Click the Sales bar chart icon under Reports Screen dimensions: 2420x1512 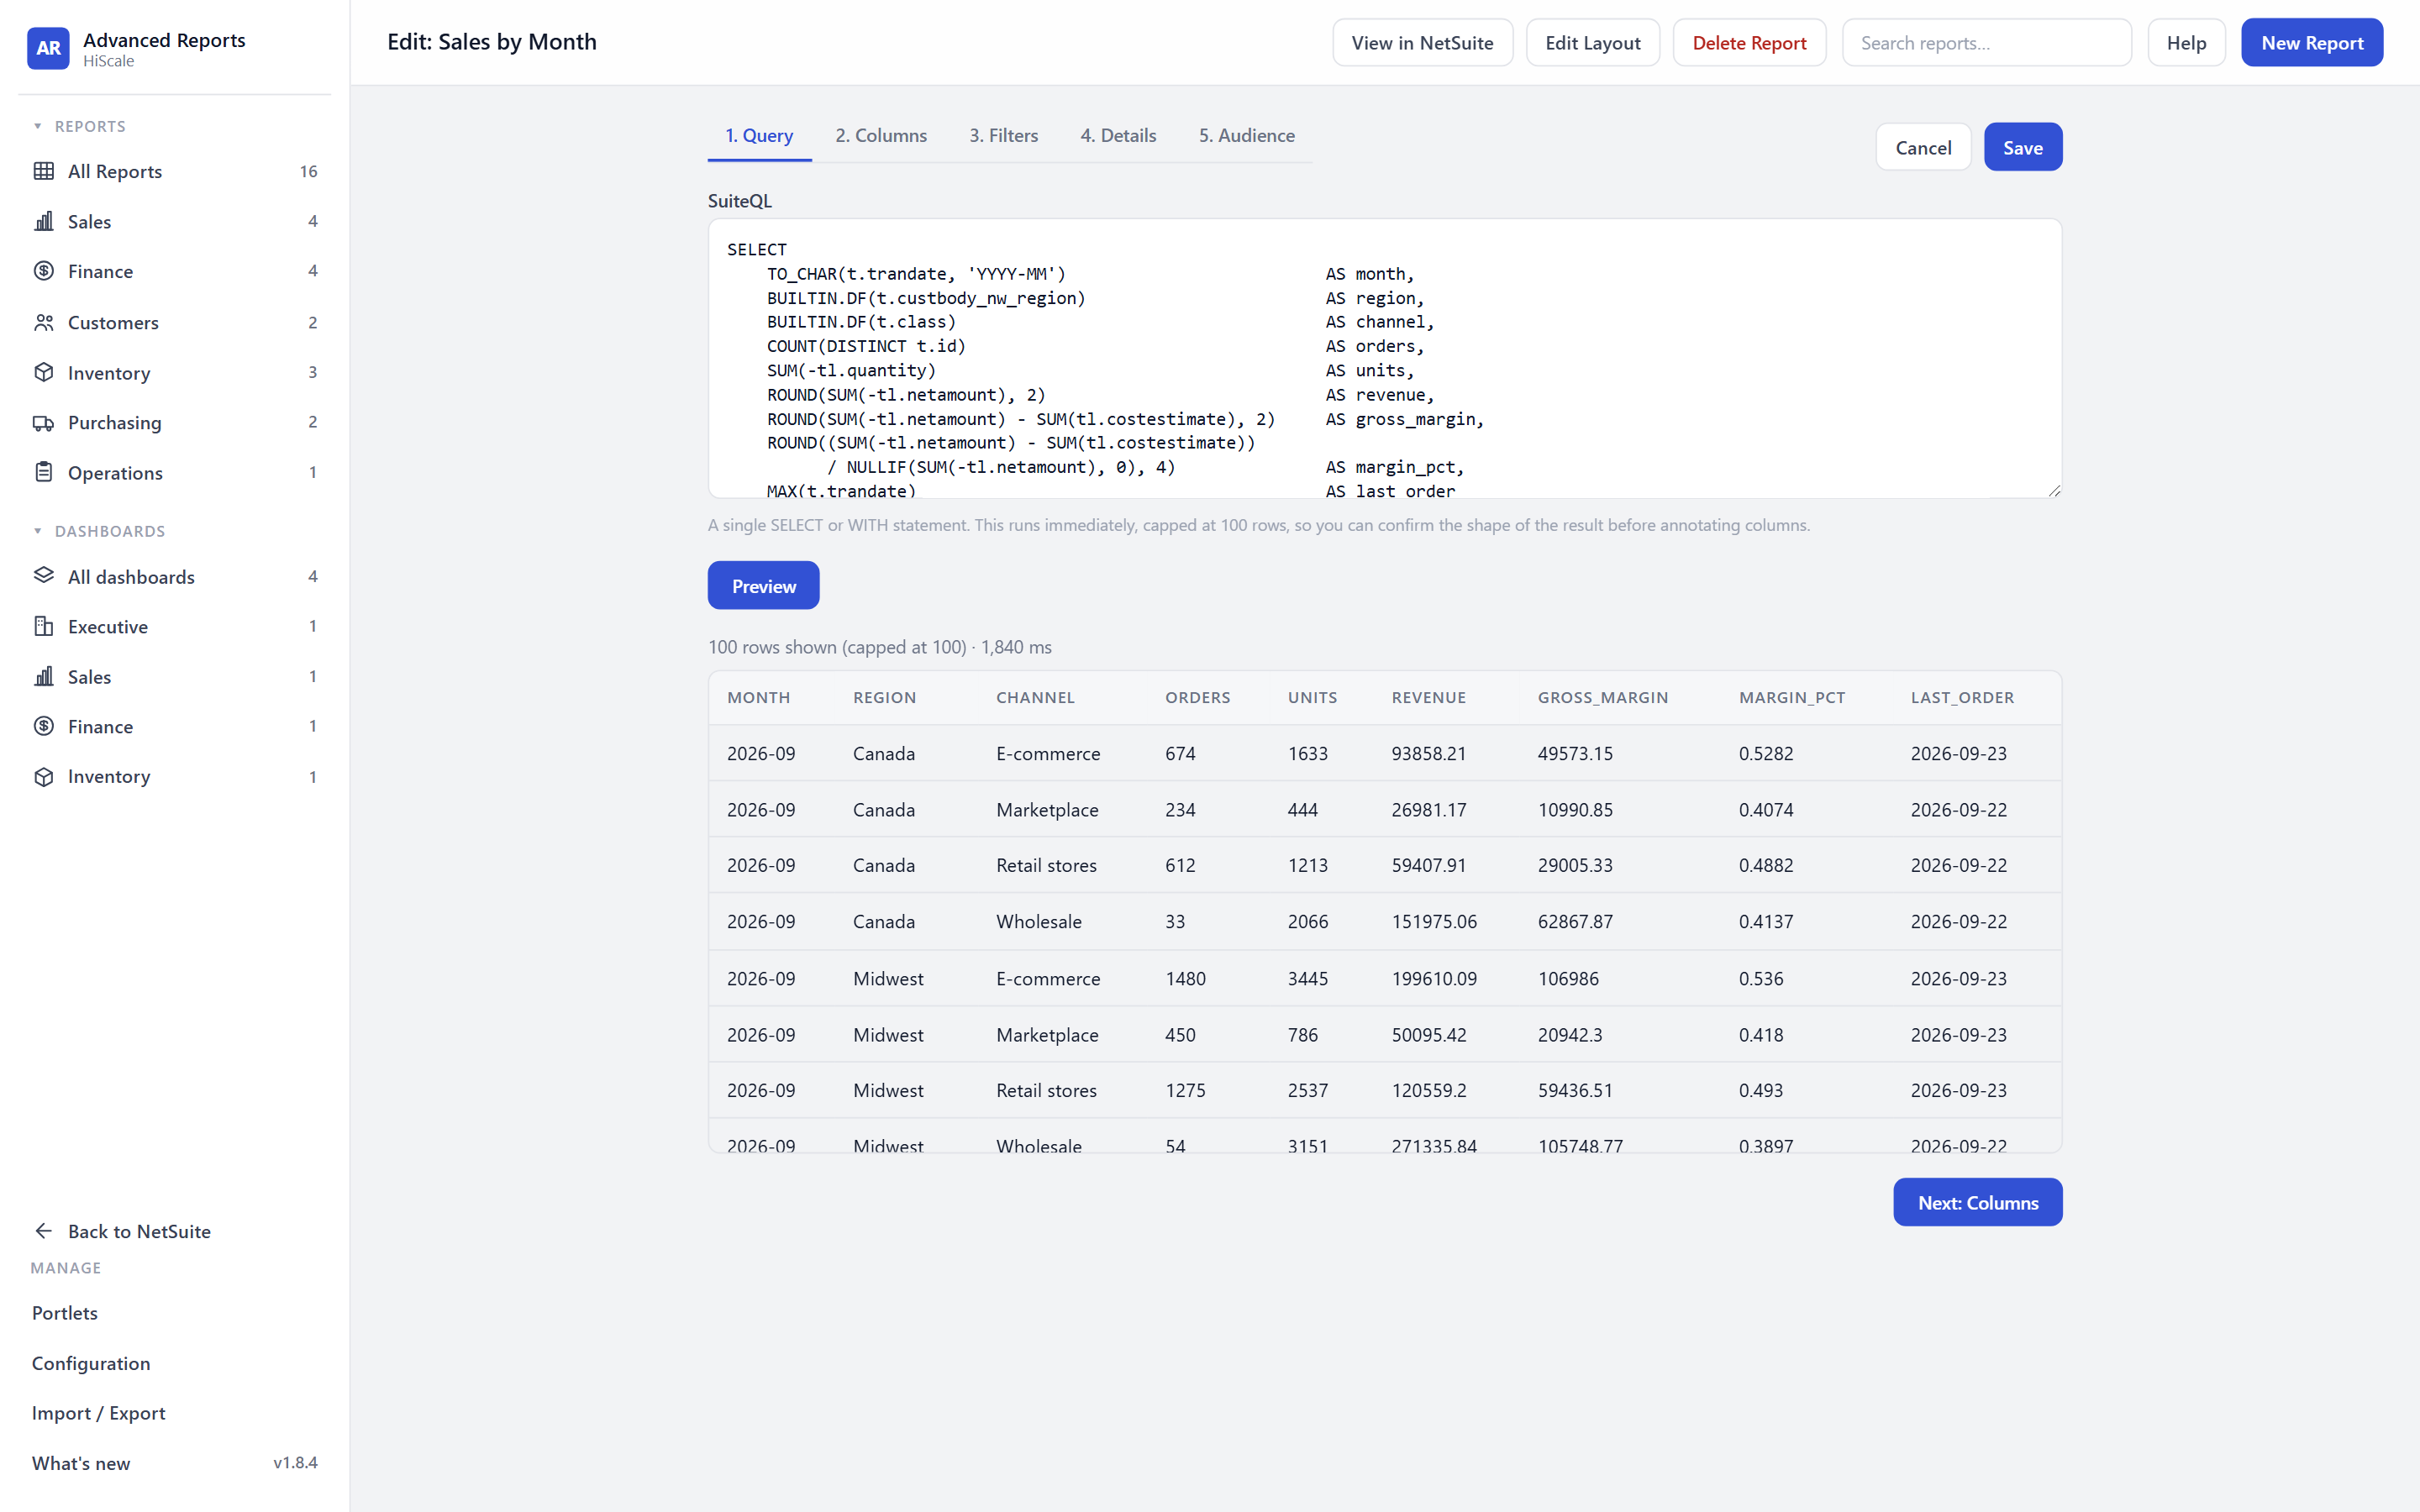point(44,221)
